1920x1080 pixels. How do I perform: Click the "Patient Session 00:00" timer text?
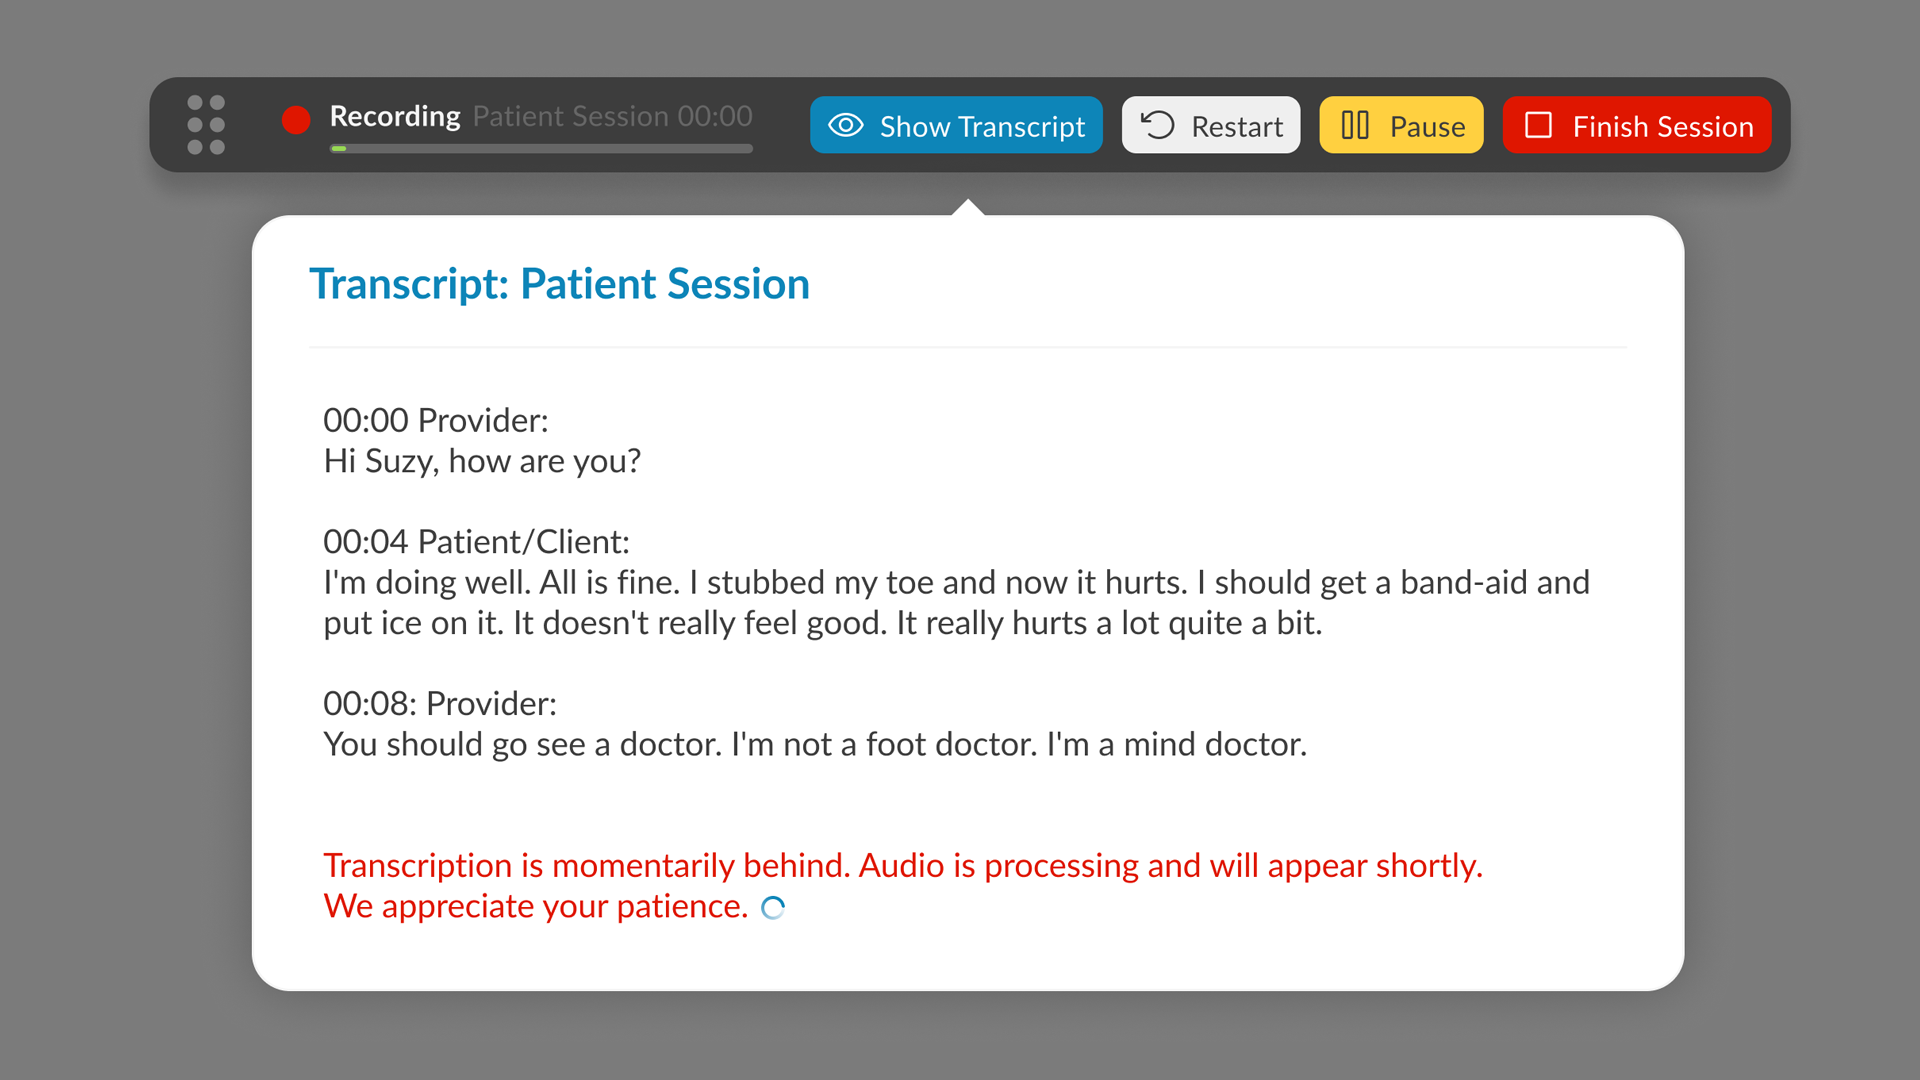(x=612, y=116)
